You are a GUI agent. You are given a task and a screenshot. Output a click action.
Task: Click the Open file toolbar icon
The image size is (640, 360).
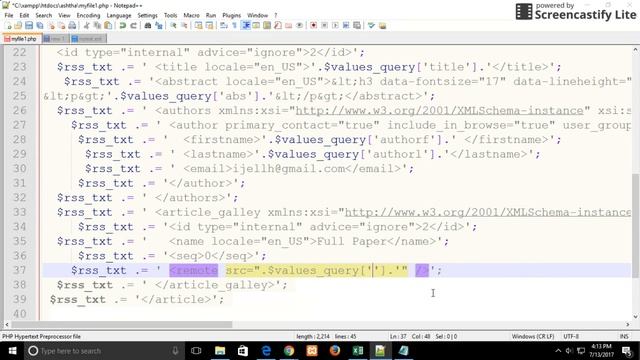pyautogui.click(x=18, y=26)
